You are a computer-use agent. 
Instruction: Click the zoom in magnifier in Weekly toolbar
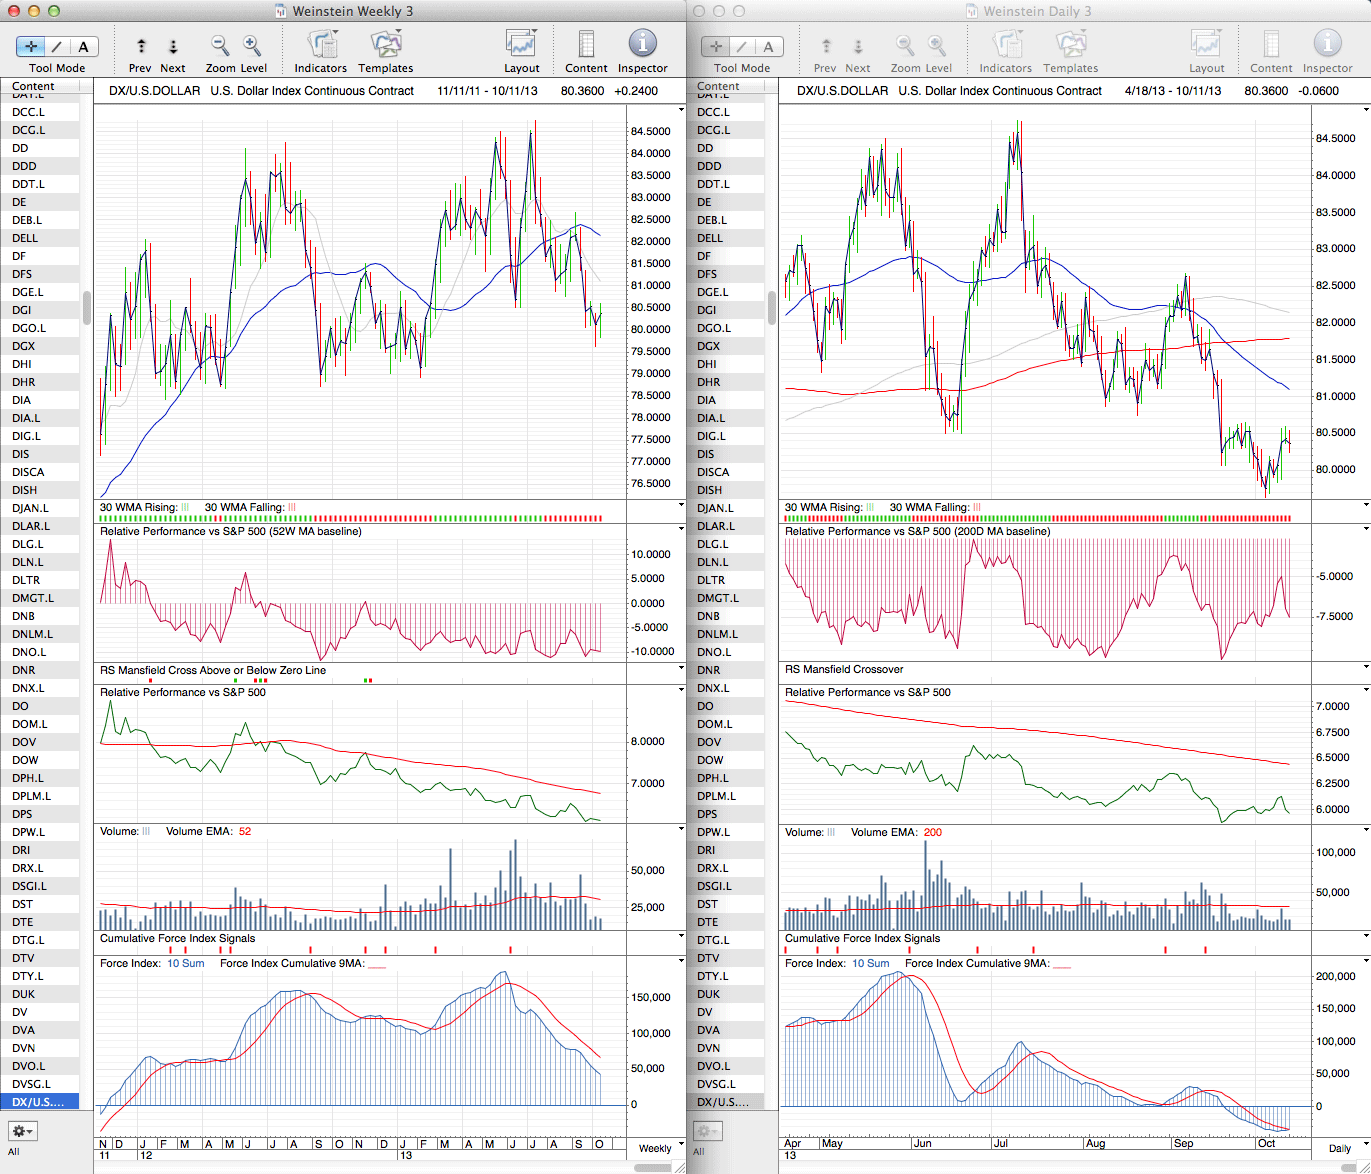pos(252,46)
